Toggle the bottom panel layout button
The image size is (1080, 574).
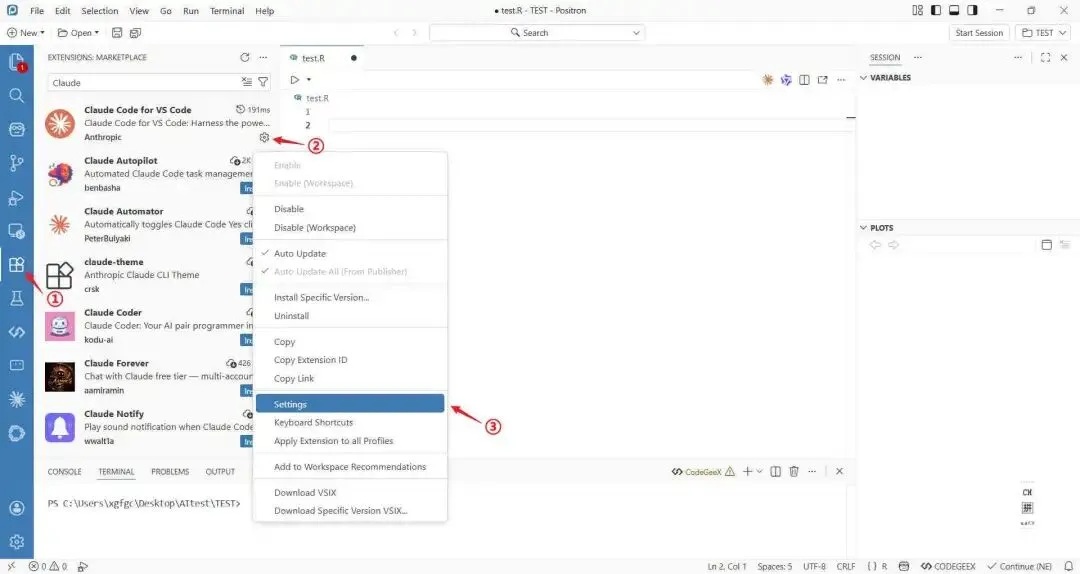(x=954, y=10)
